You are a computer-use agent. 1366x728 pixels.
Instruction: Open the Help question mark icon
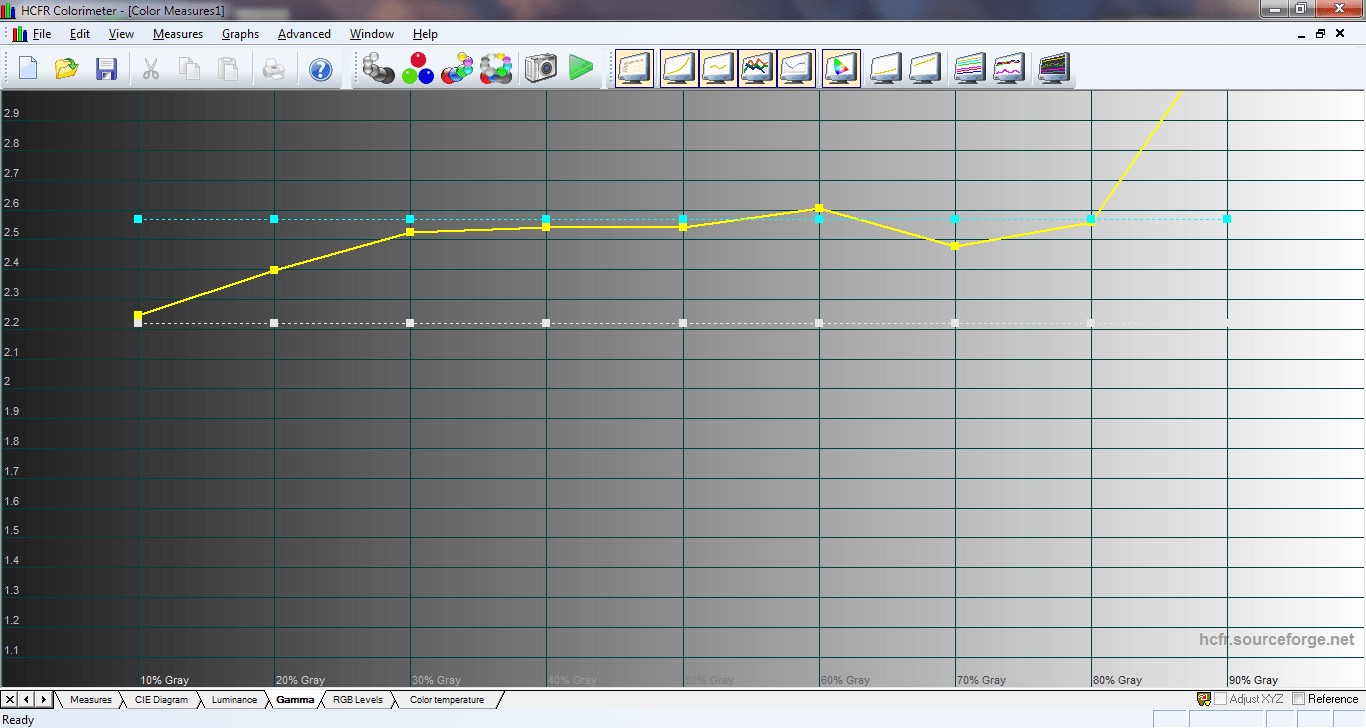pos(320,69)
